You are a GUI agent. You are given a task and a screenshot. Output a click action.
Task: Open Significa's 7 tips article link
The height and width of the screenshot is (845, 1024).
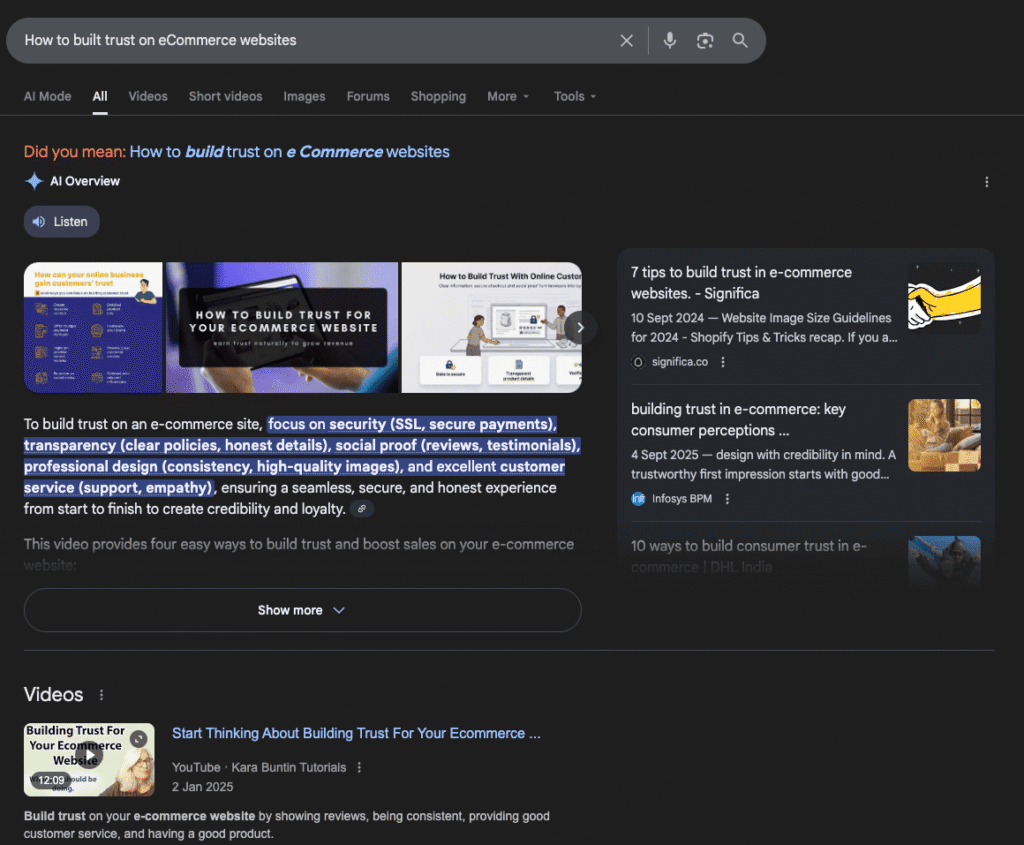tap(740, 283)
